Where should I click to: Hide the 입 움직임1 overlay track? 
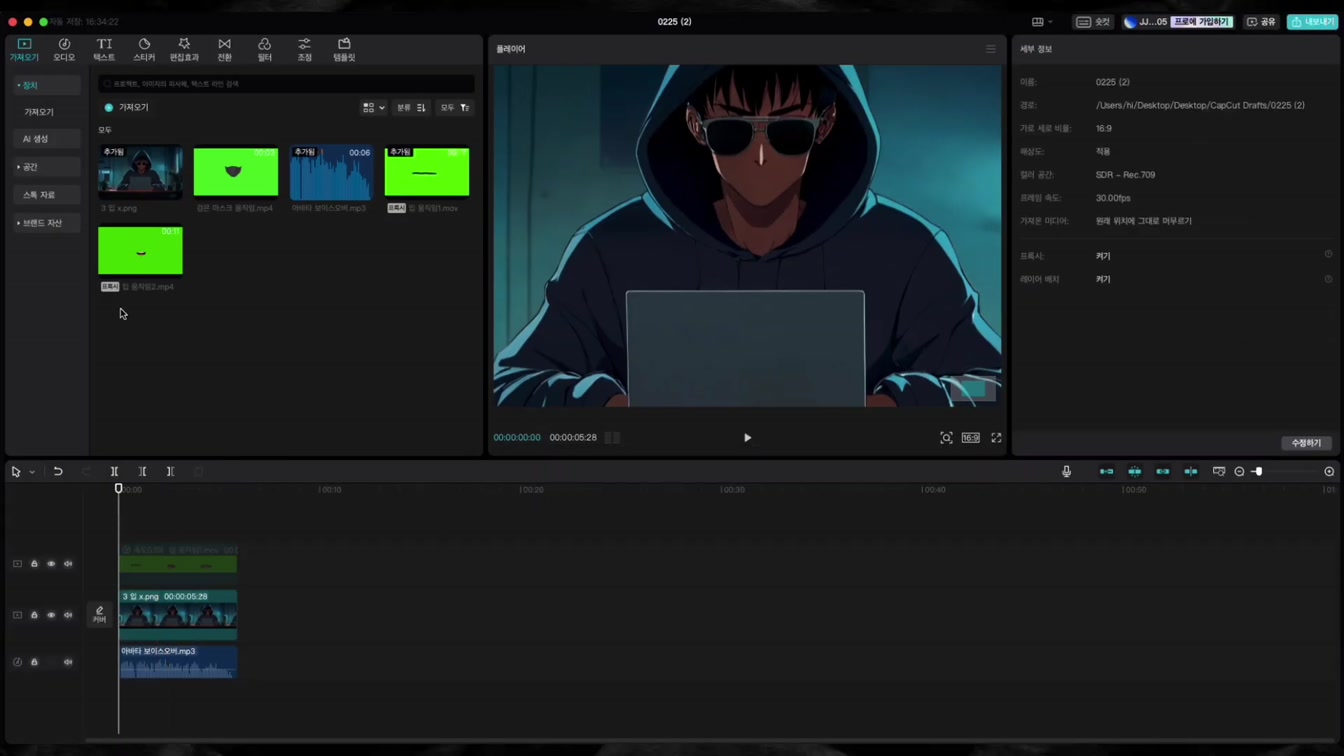tap(51, 564)
